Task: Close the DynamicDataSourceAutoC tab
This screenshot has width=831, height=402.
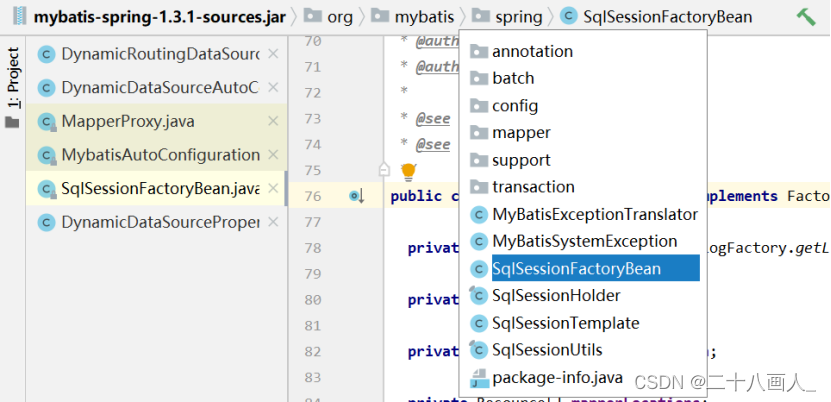Action: pos(273,88)
